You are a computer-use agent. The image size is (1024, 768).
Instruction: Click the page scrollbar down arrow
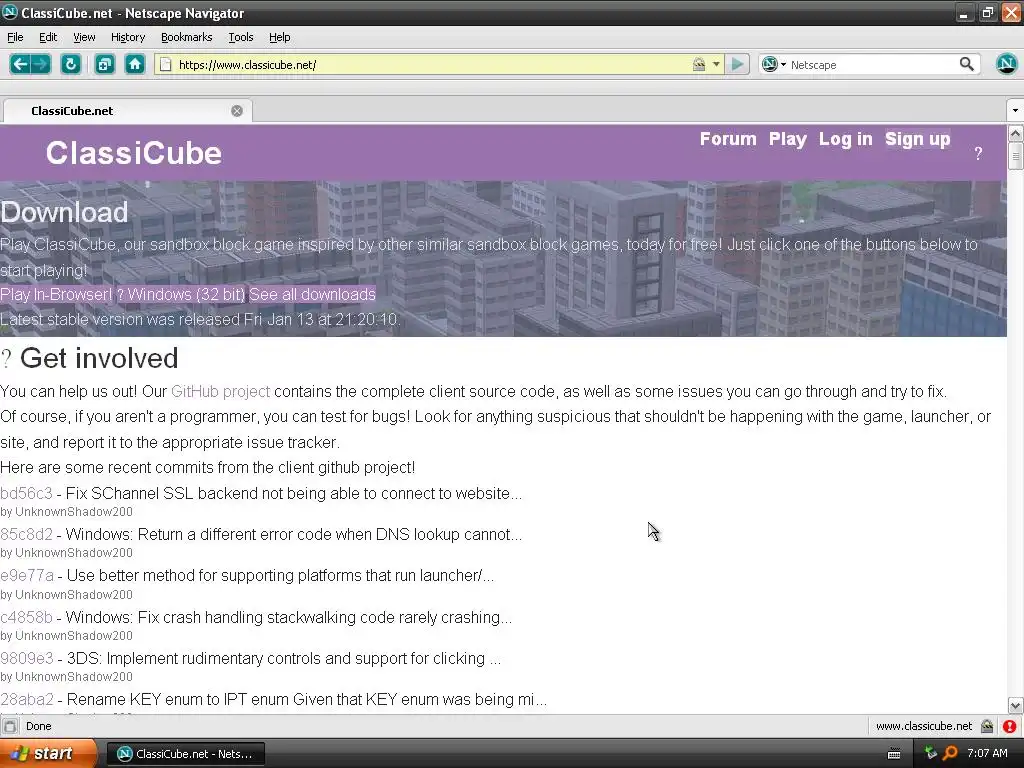(x=1016, y=705)
